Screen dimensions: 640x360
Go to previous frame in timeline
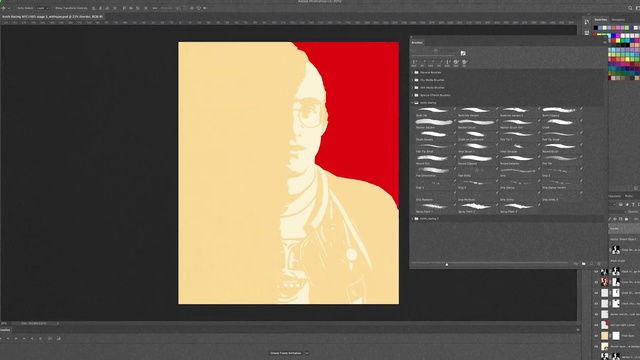(x=8, y=338)
